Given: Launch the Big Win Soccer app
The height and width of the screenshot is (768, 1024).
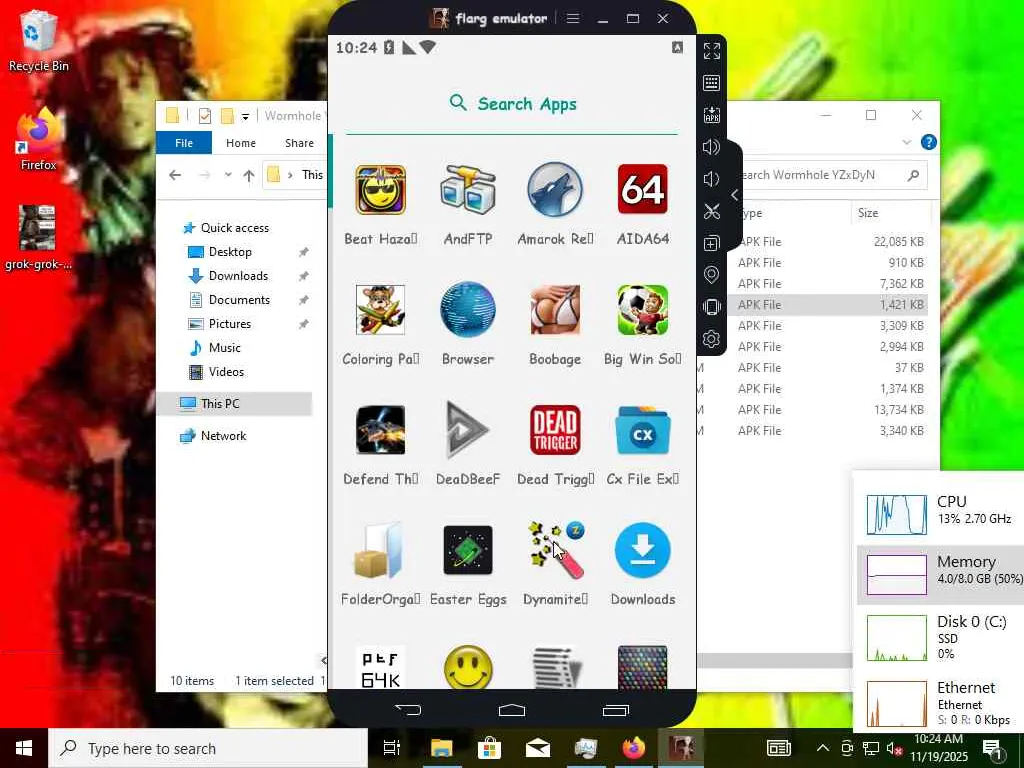Looking at the screenshot, I should click(643, 310).
